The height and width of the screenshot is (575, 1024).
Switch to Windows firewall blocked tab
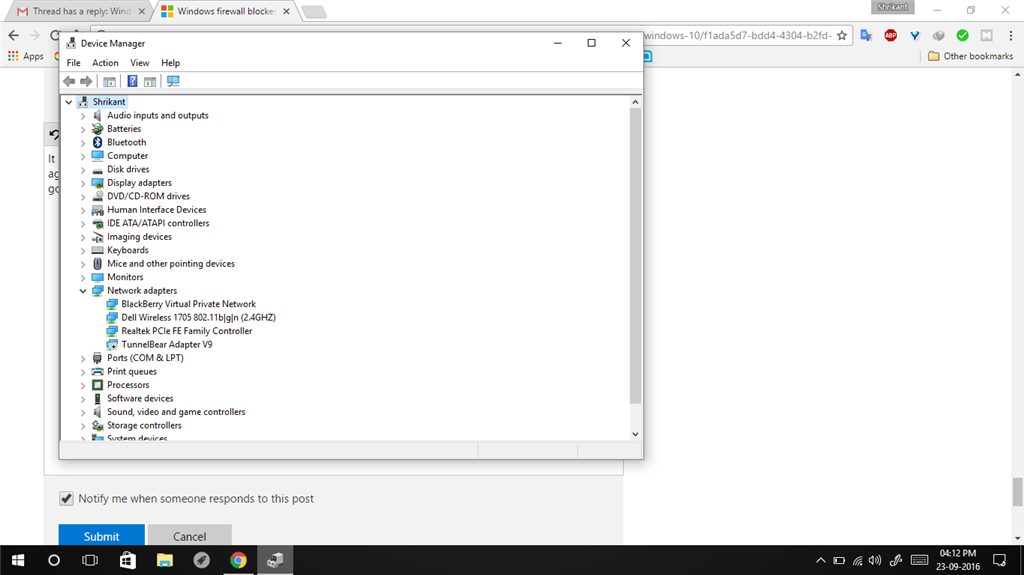click(x=225, y=11)
